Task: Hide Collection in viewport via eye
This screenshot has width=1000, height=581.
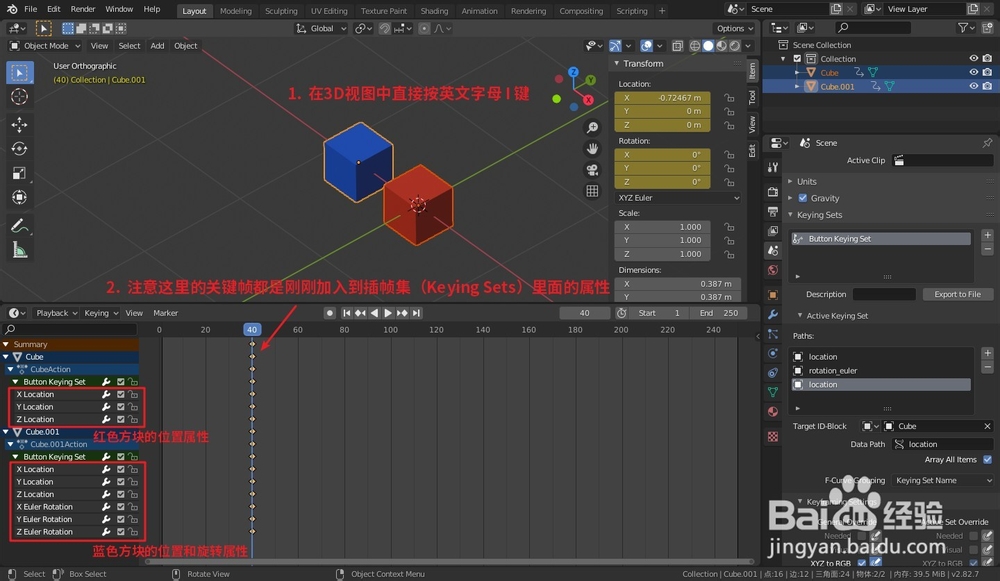Action: [x=974, y=58]
